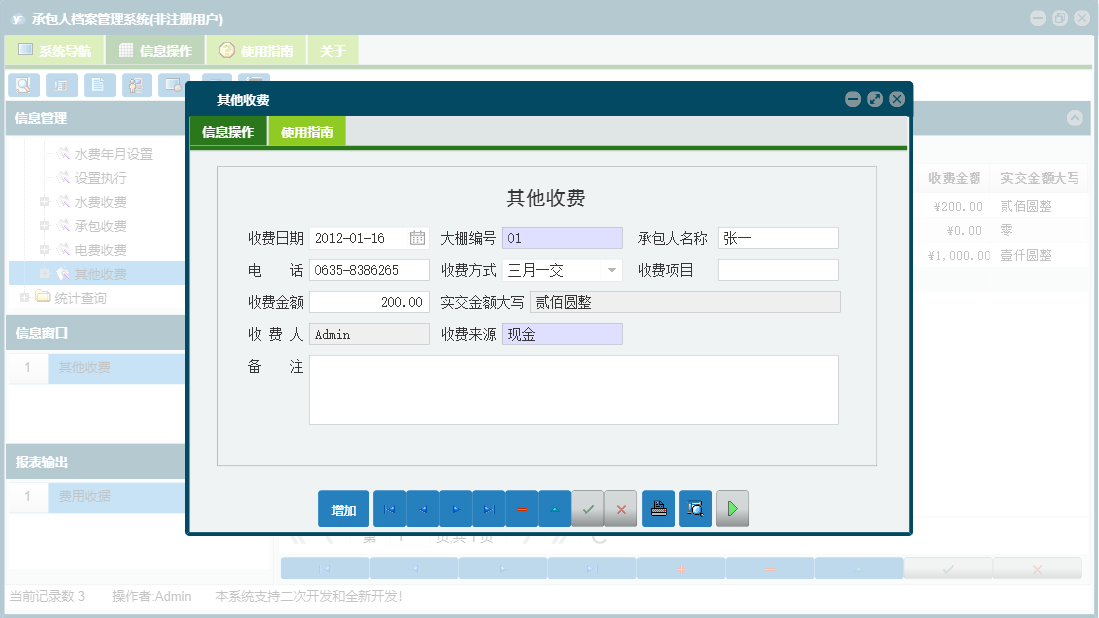This screenshot has width=1099, height=618.
Task: Jump to the first record using the navigation icon
Action: 390,508
